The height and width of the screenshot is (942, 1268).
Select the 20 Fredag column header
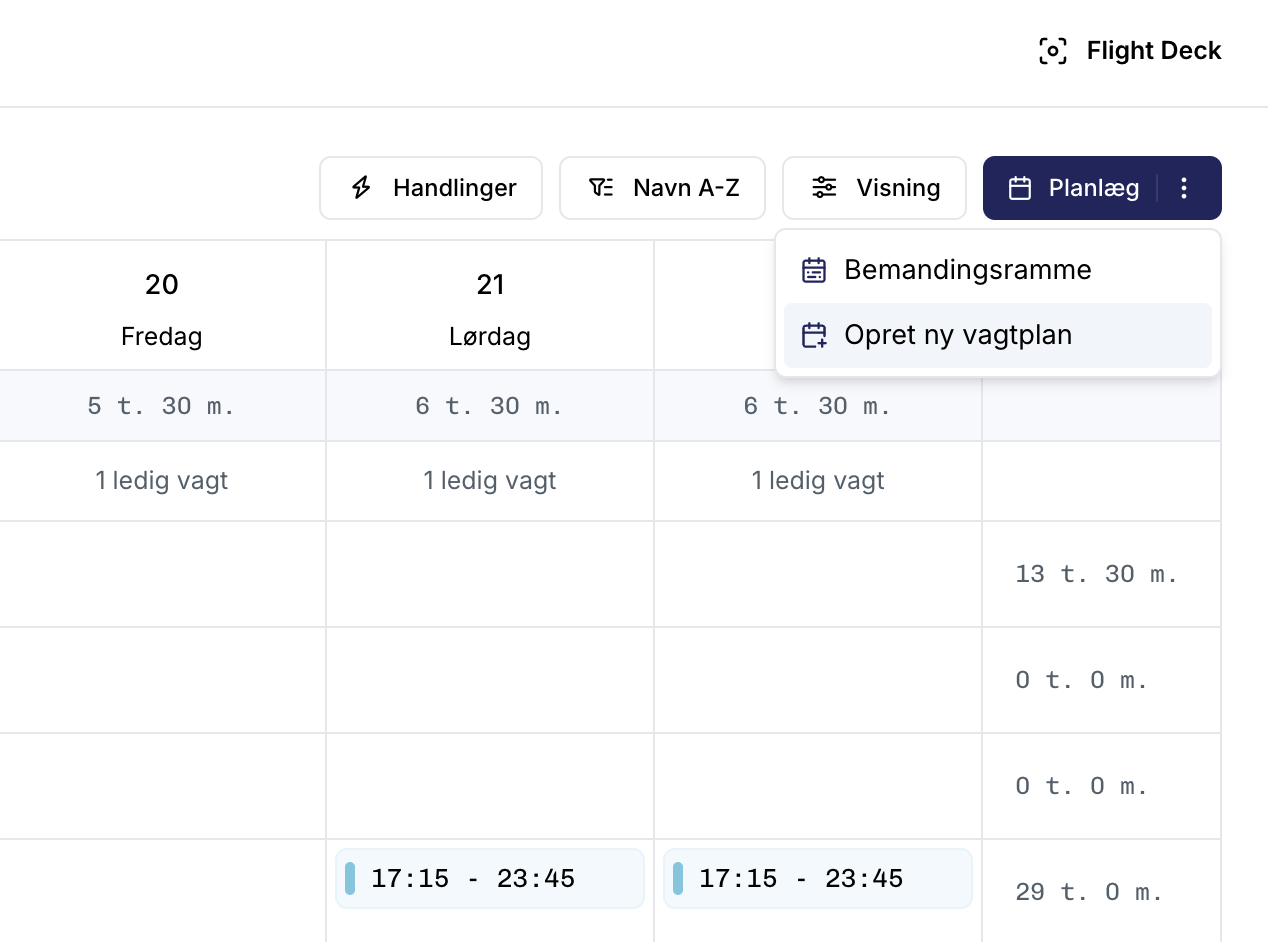tap(162, 306)
